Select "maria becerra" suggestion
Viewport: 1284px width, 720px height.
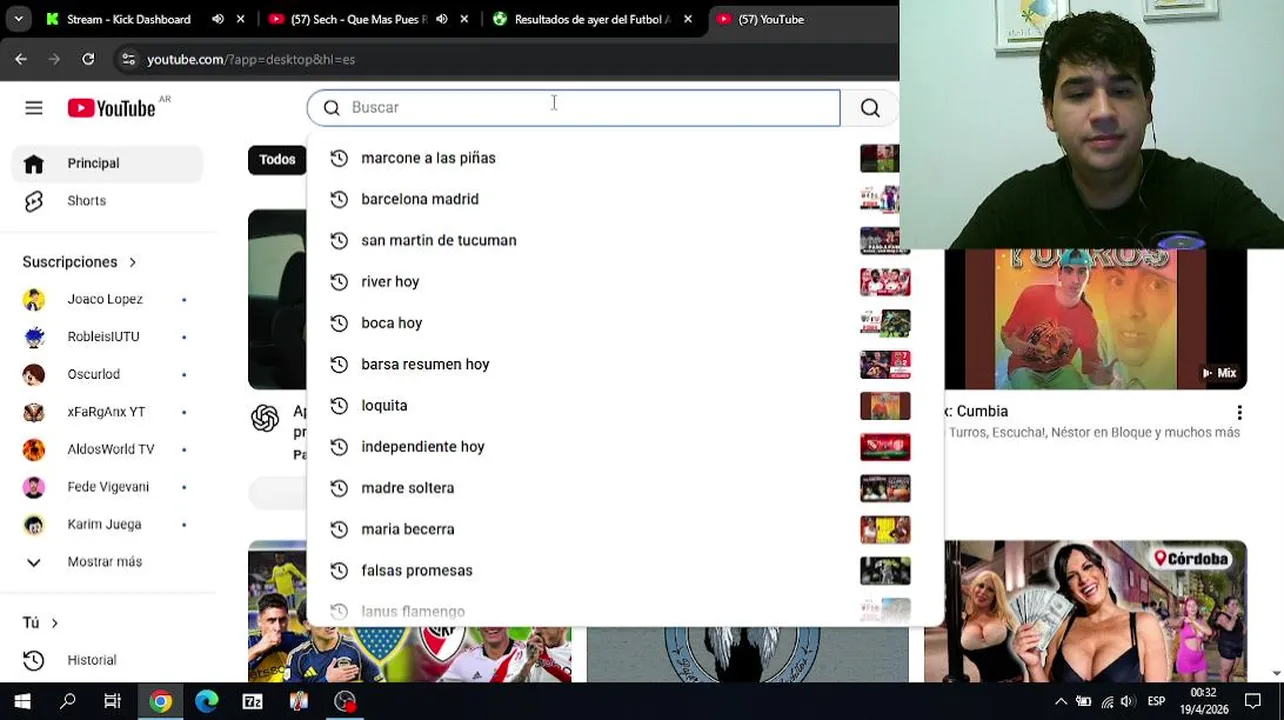pos(408,529)
